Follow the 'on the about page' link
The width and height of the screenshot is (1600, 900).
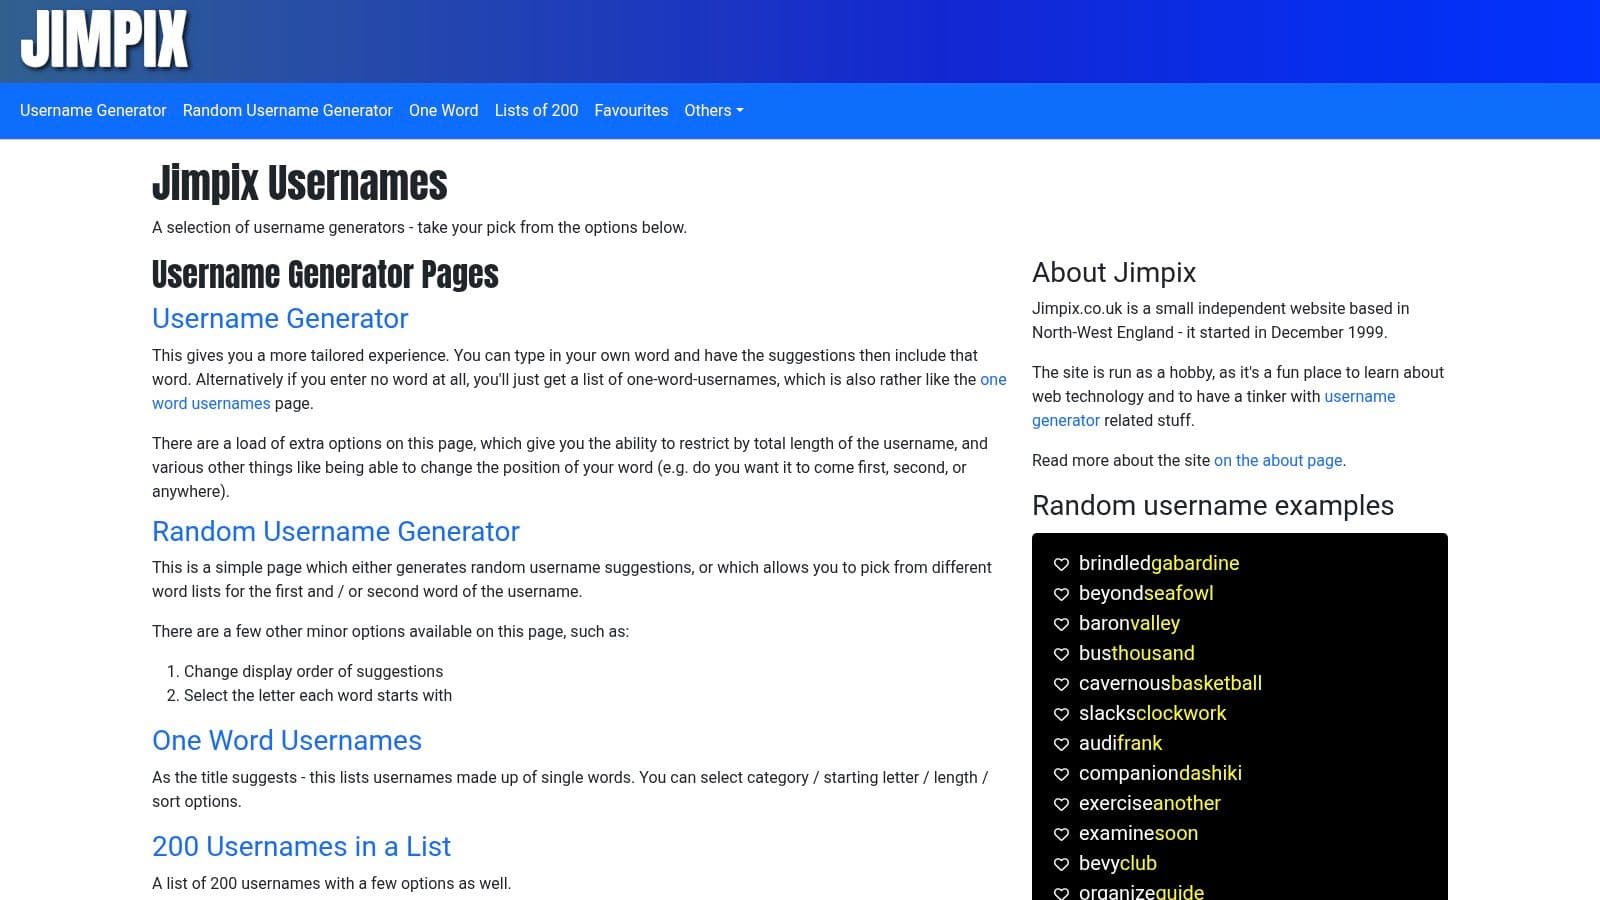pyautogui.click(x=1278, y=460)
